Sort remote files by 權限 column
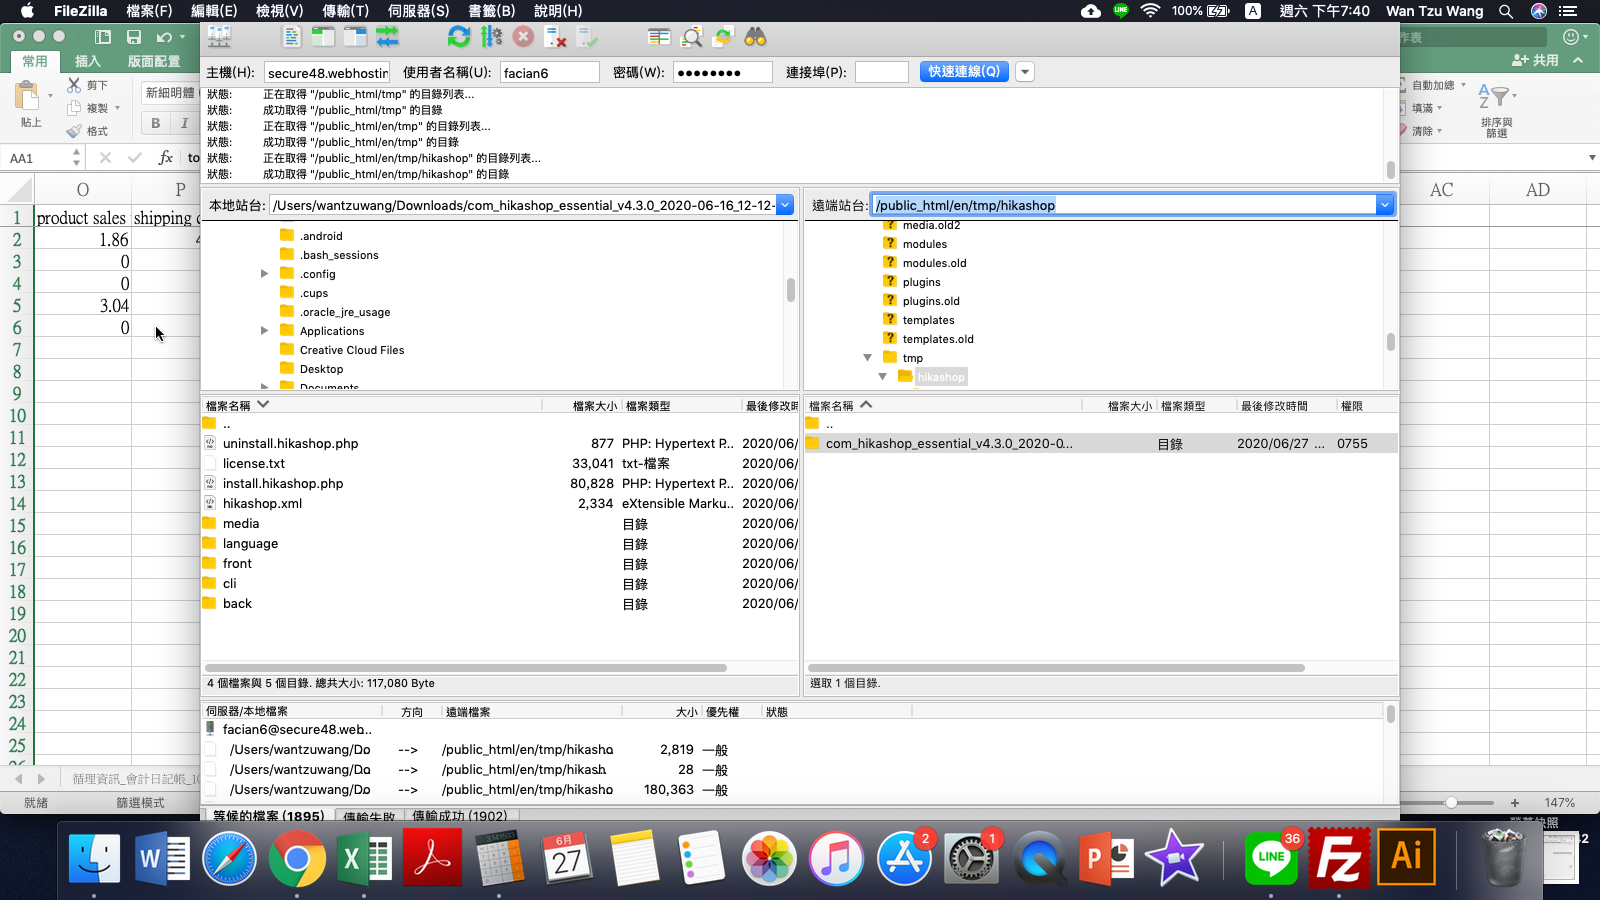 coord(1352,406)
